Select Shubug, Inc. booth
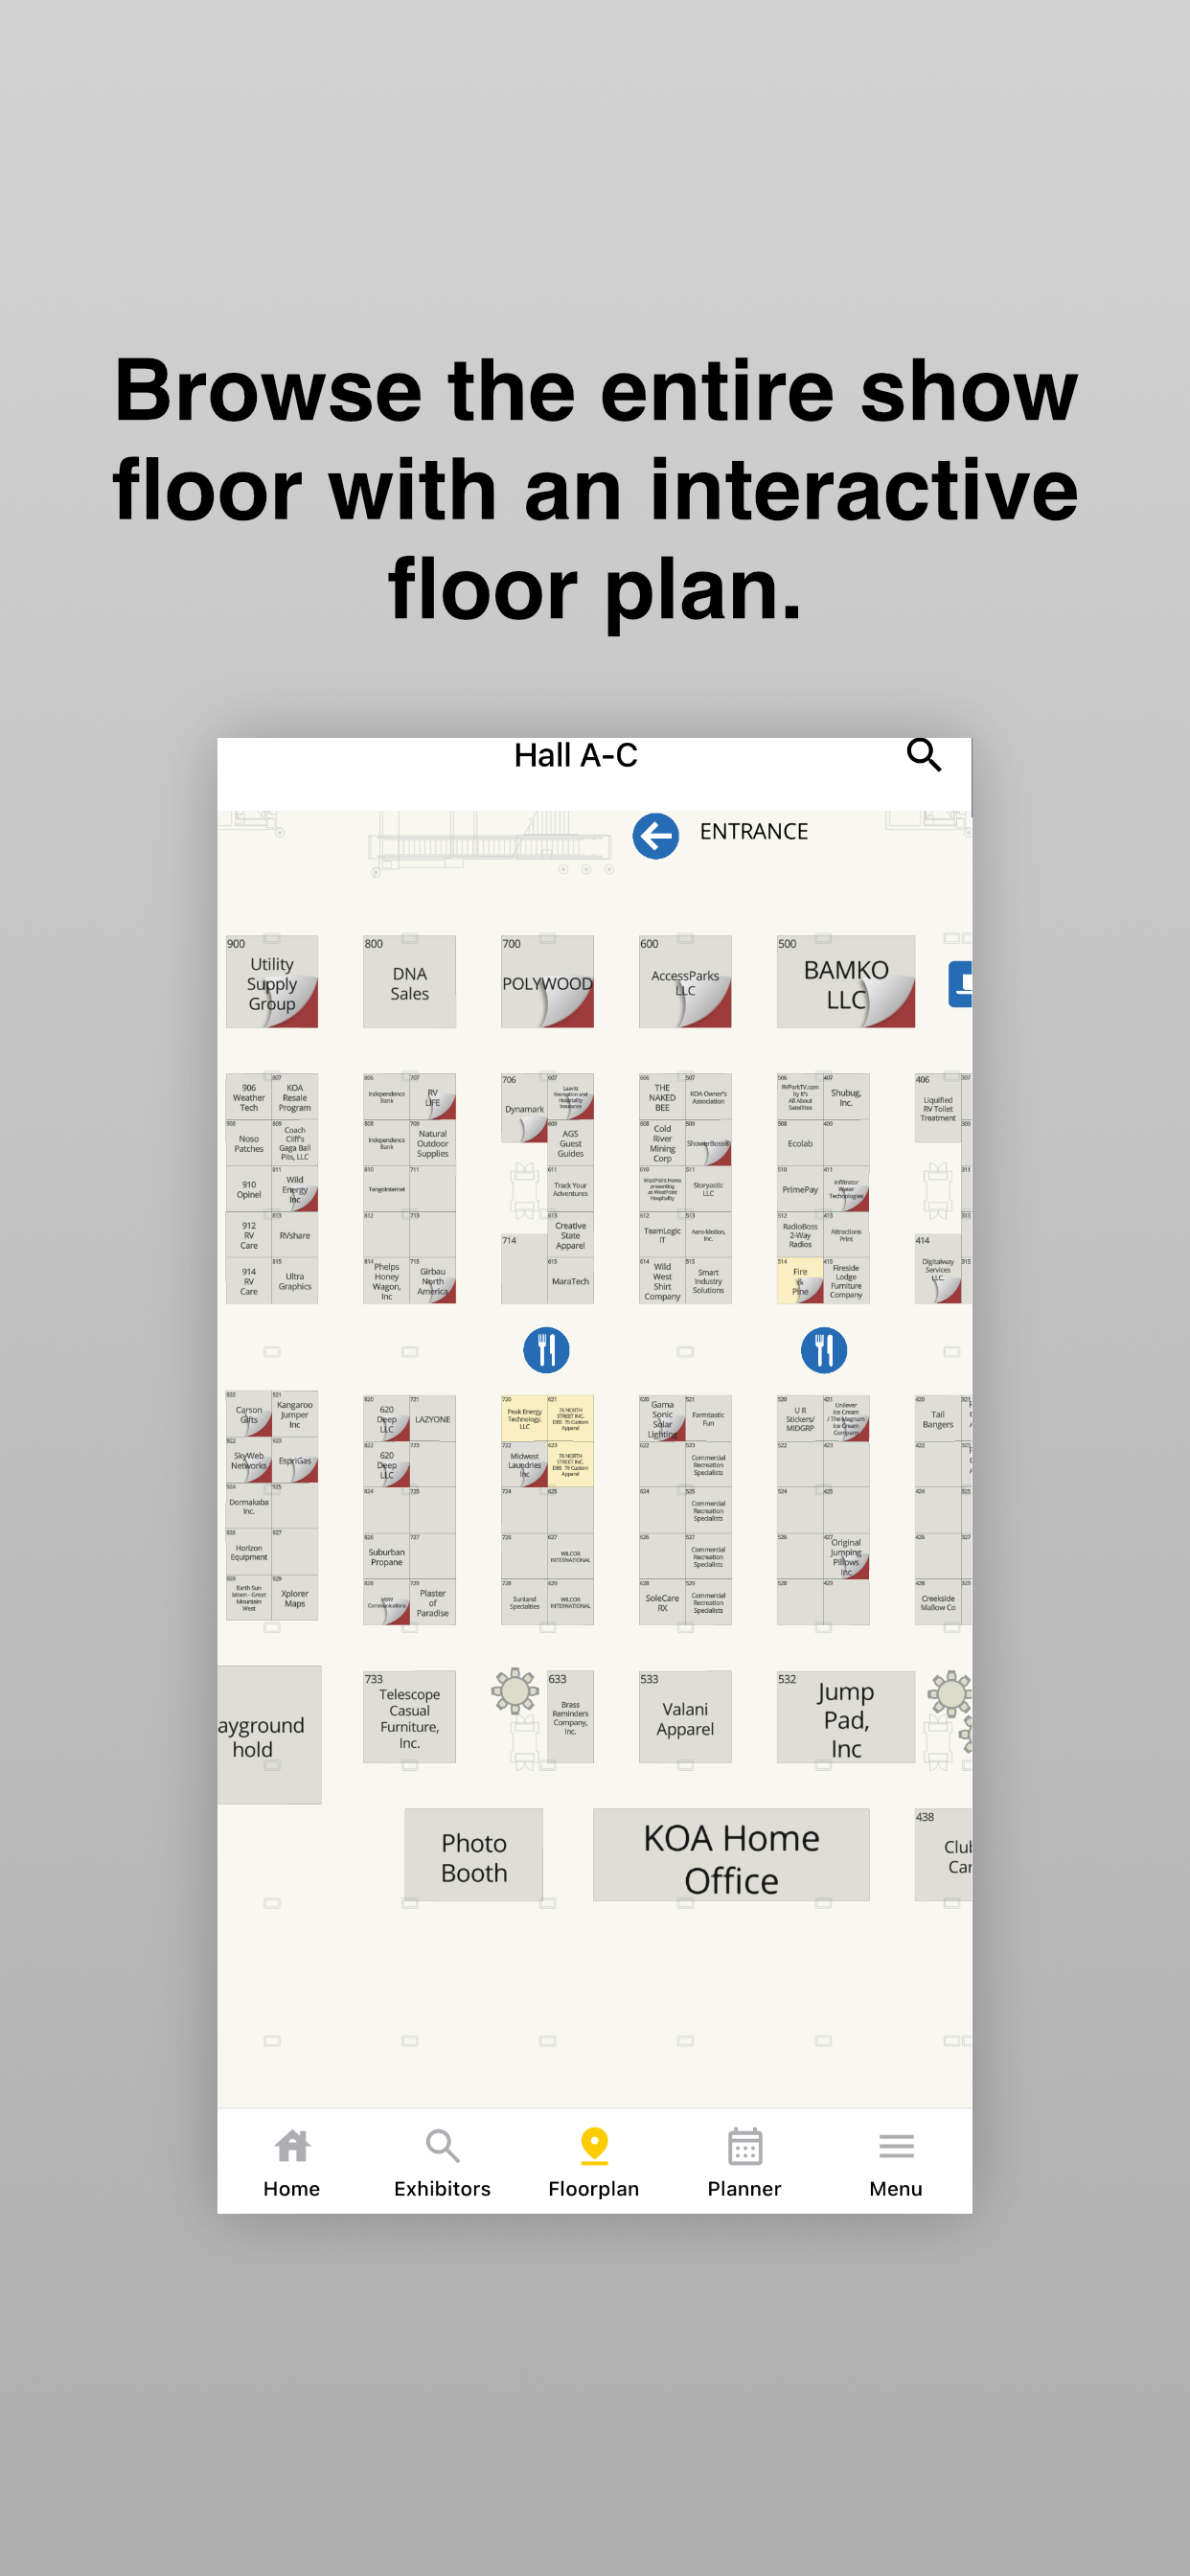Screen dimensions: 1190x2576 point(846,1097)
